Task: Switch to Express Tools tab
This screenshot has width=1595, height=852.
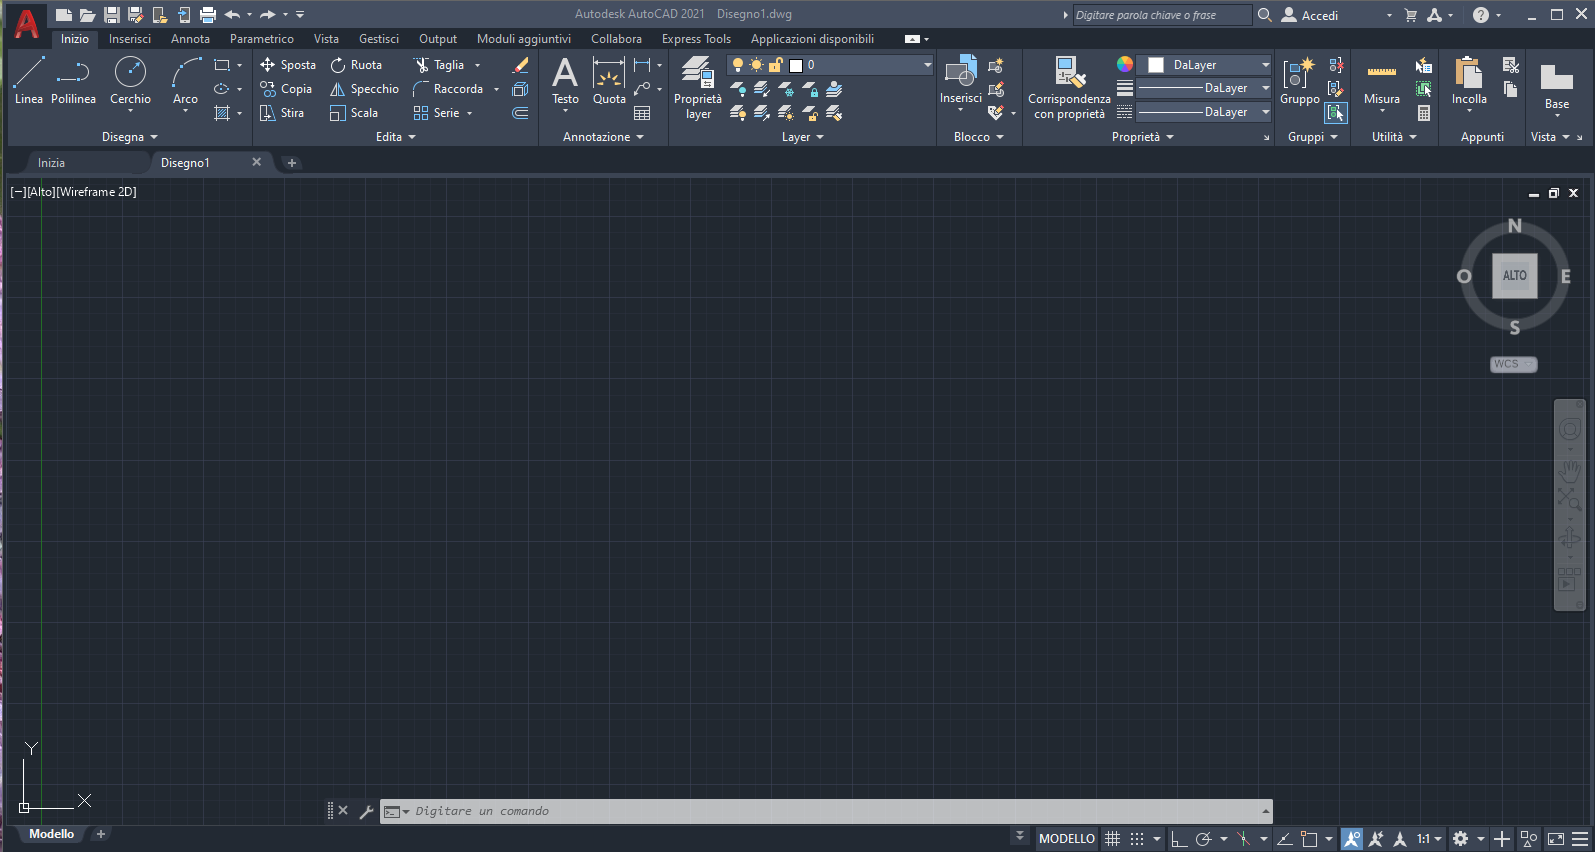Action: [x=696, y=39]
